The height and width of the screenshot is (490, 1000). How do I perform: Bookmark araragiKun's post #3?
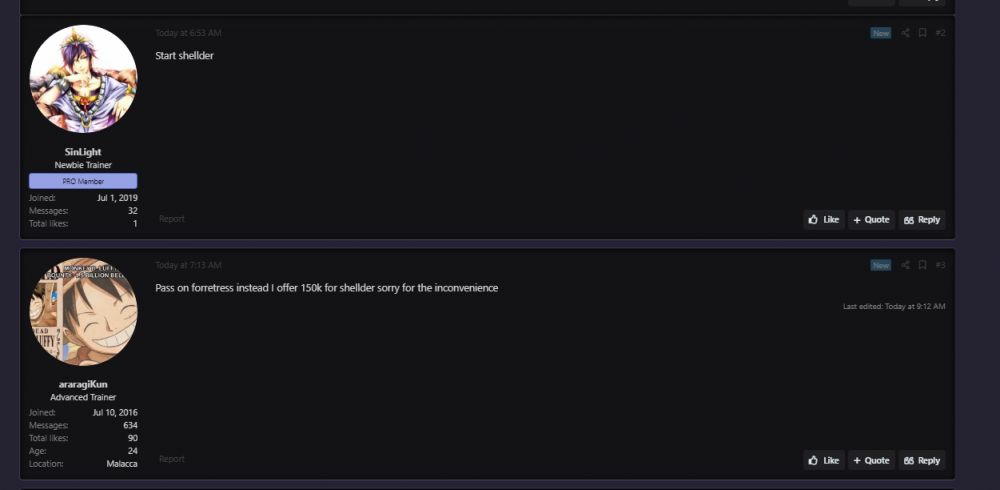tap(922, 265)
